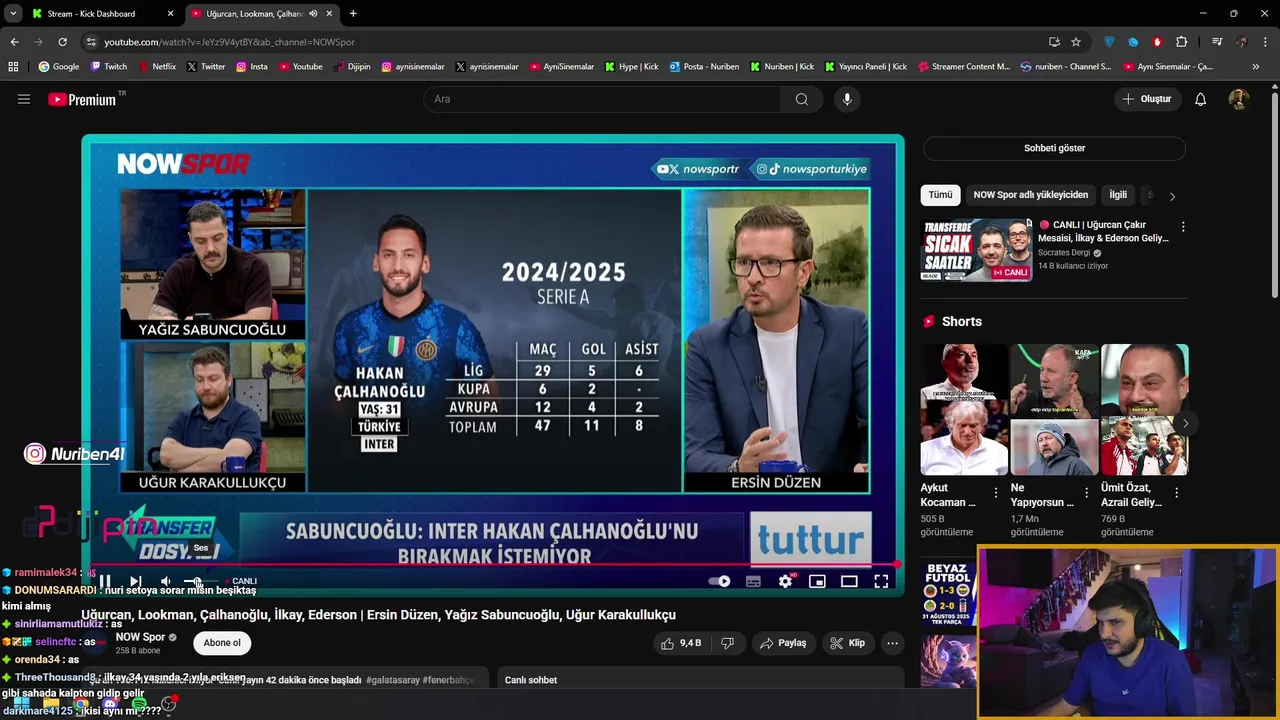Subscribe with the Abone ol button
This screenshot has width=1280, height=720.
(222, 643)
